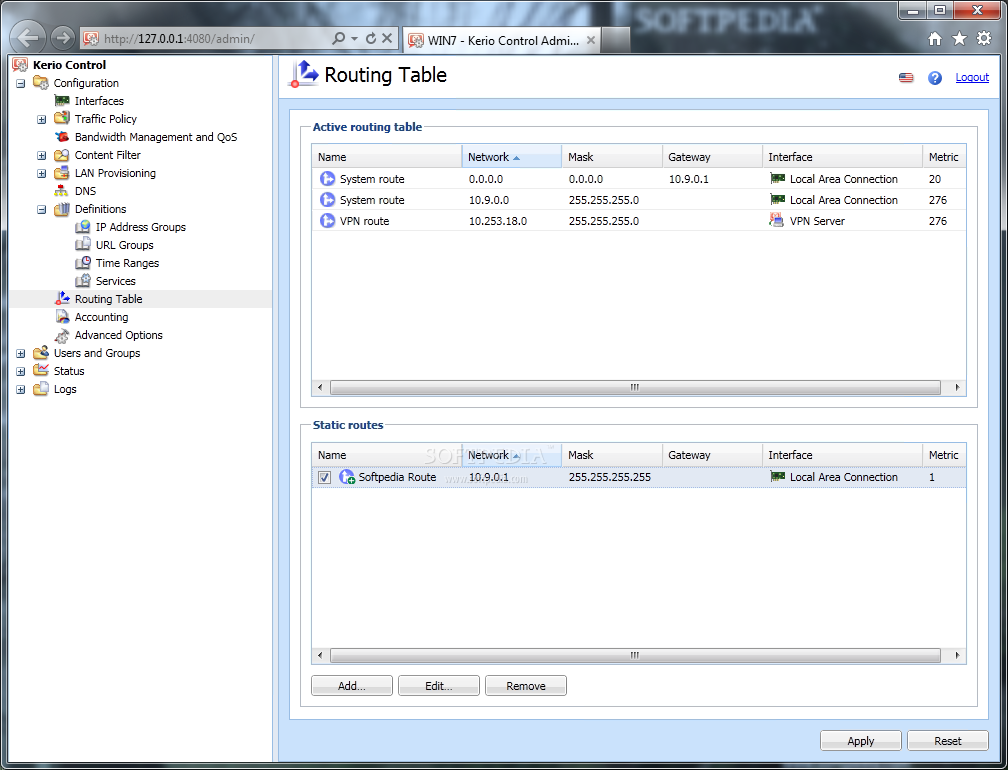
Task: Switch to WIN7 Kerio Control Admin tab
Action: [x=501, y=40]
